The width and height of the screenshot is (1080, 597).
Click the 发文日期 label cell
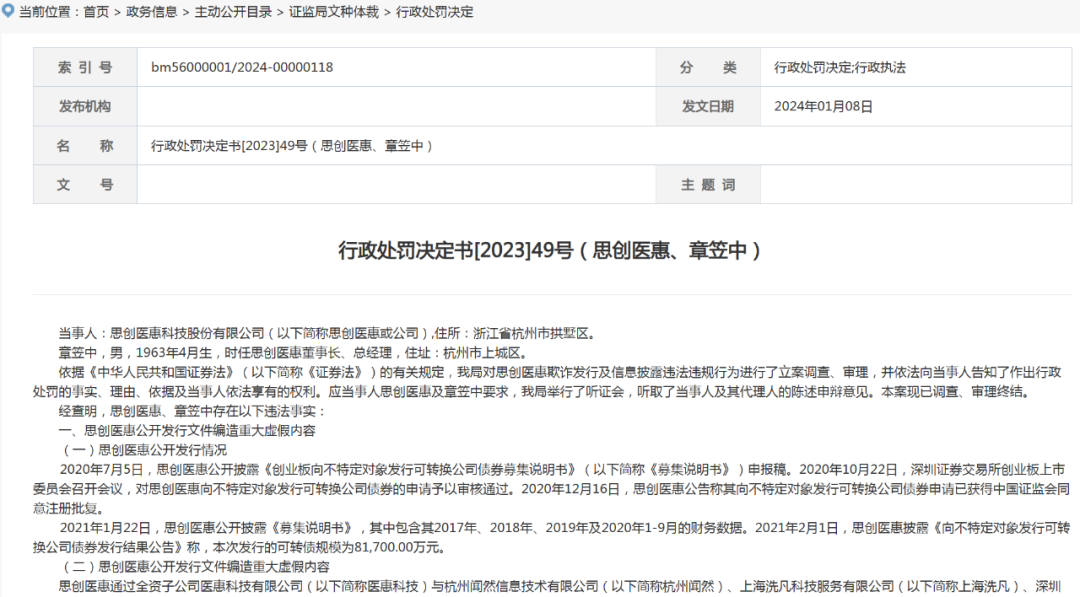pyautogui.click(x=708, y=107)
